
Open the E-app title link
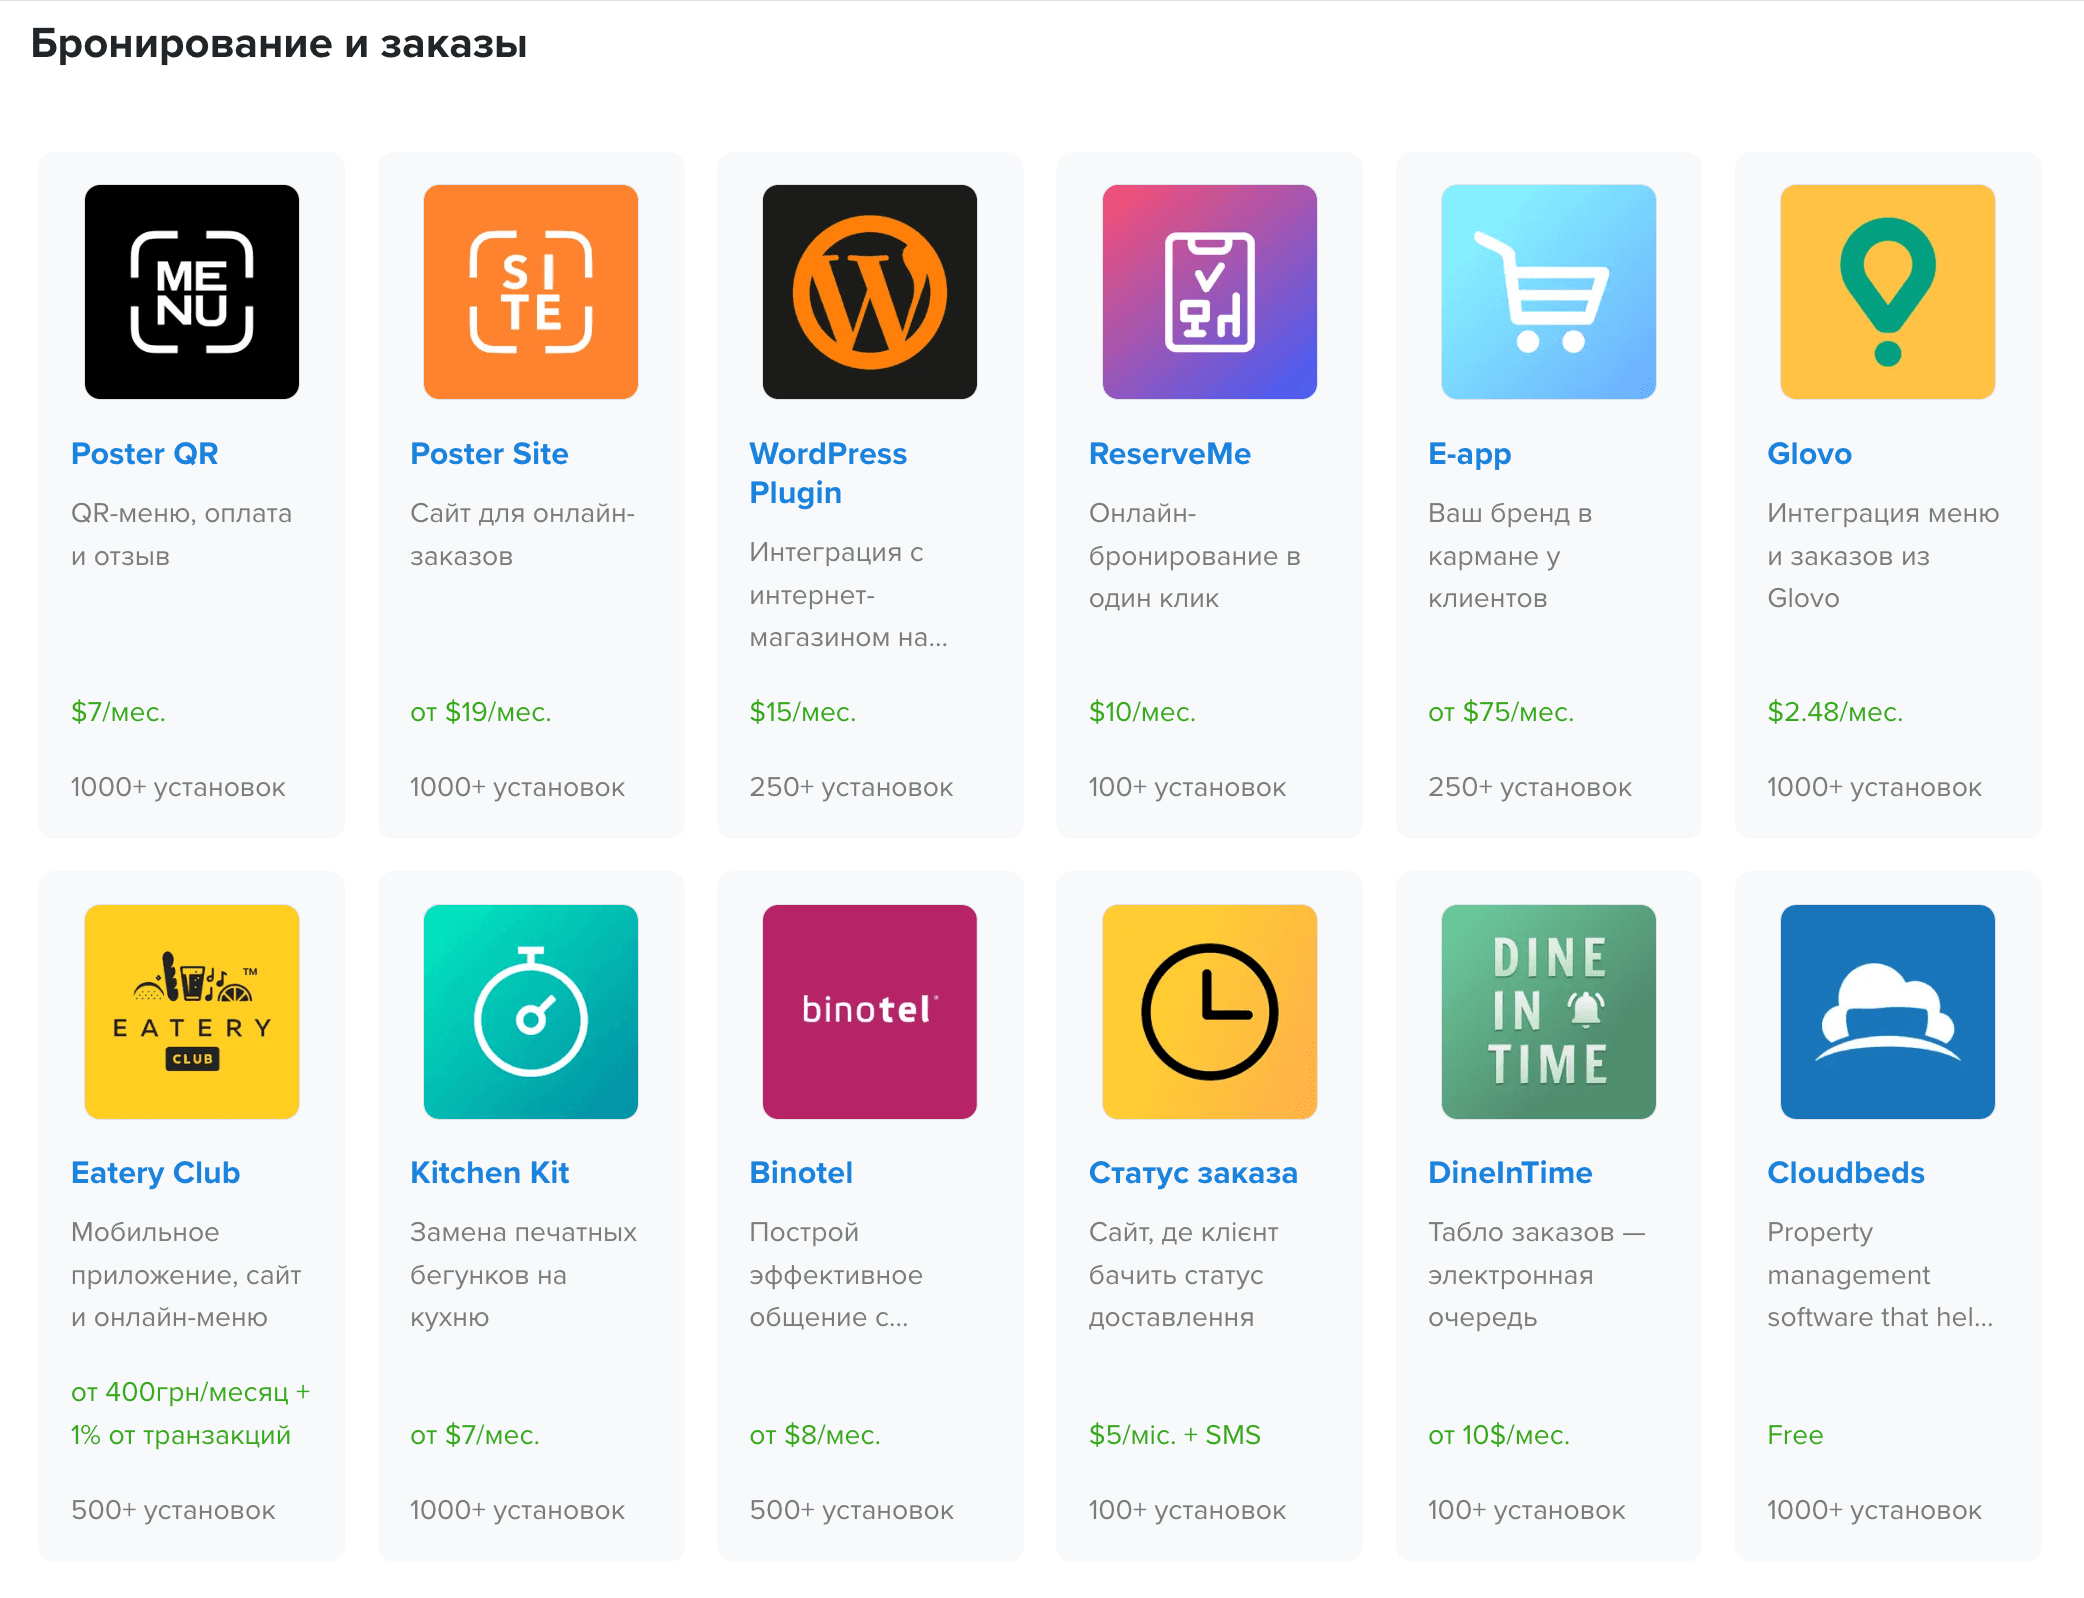coord(1469,454)
